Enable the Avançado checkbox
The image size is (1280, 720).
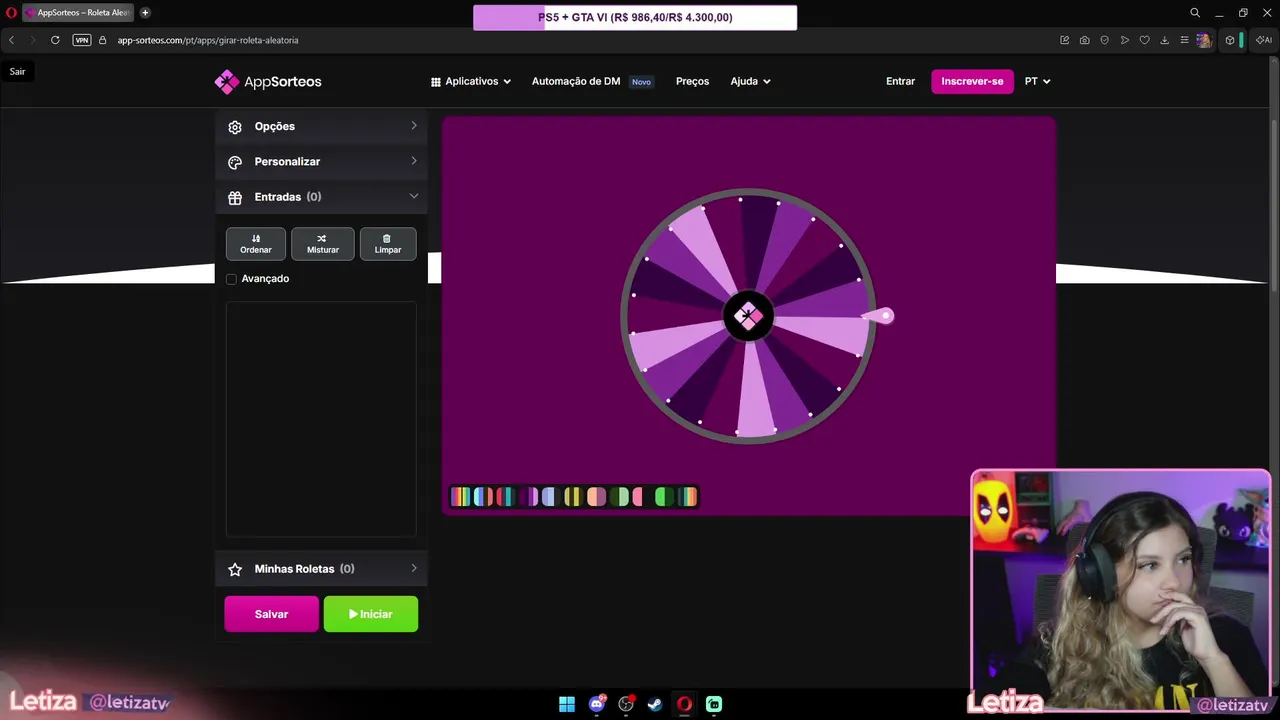[232, 279]
